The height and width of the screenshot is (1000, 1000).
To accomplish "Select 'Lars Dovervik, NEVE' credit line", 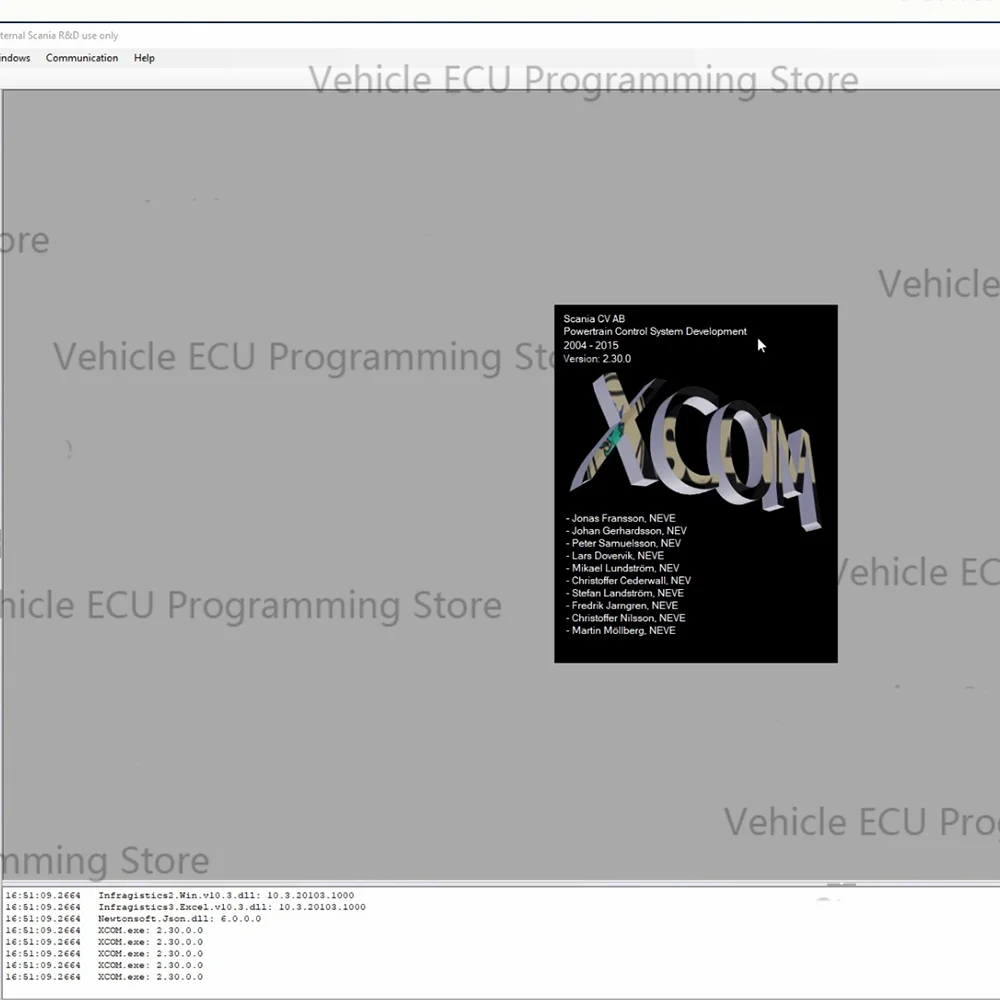I will point(615,555).
